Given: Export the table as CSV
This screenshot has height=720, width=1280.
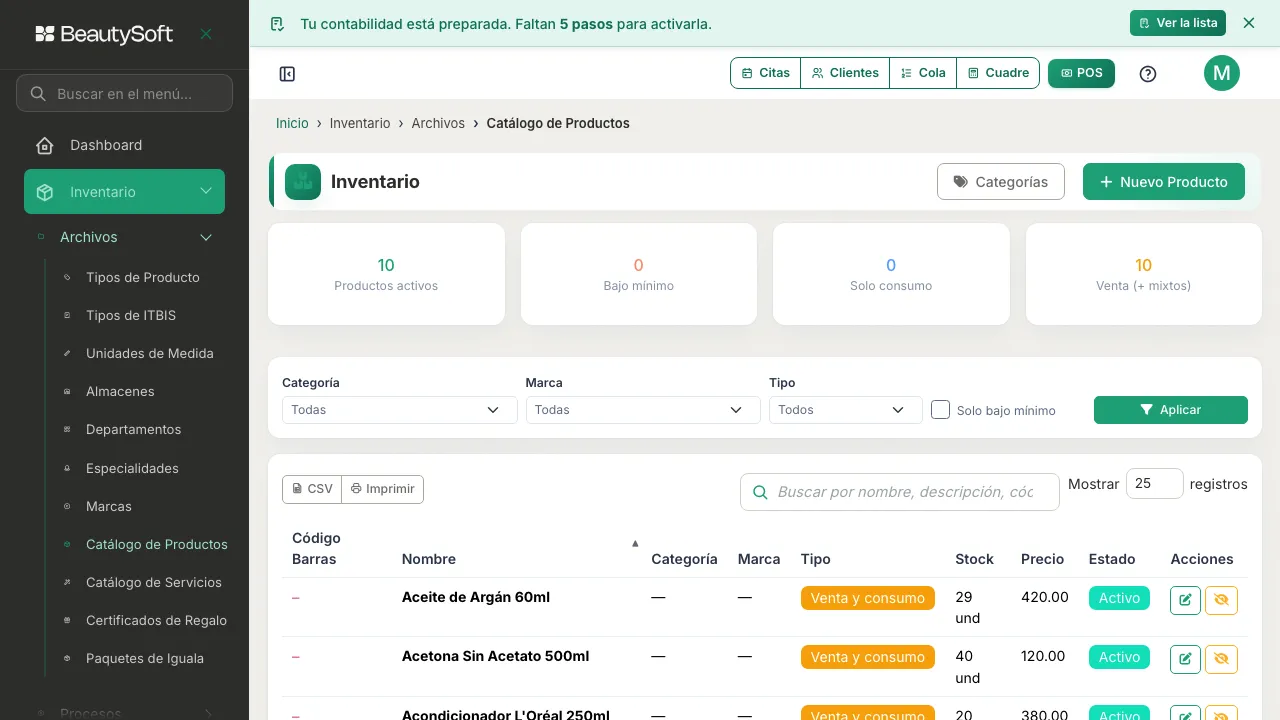Looking at the screenshot, I should 312,489.
